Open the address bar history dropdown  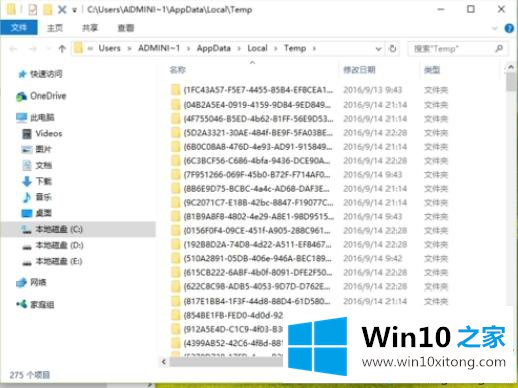(378, 49)
